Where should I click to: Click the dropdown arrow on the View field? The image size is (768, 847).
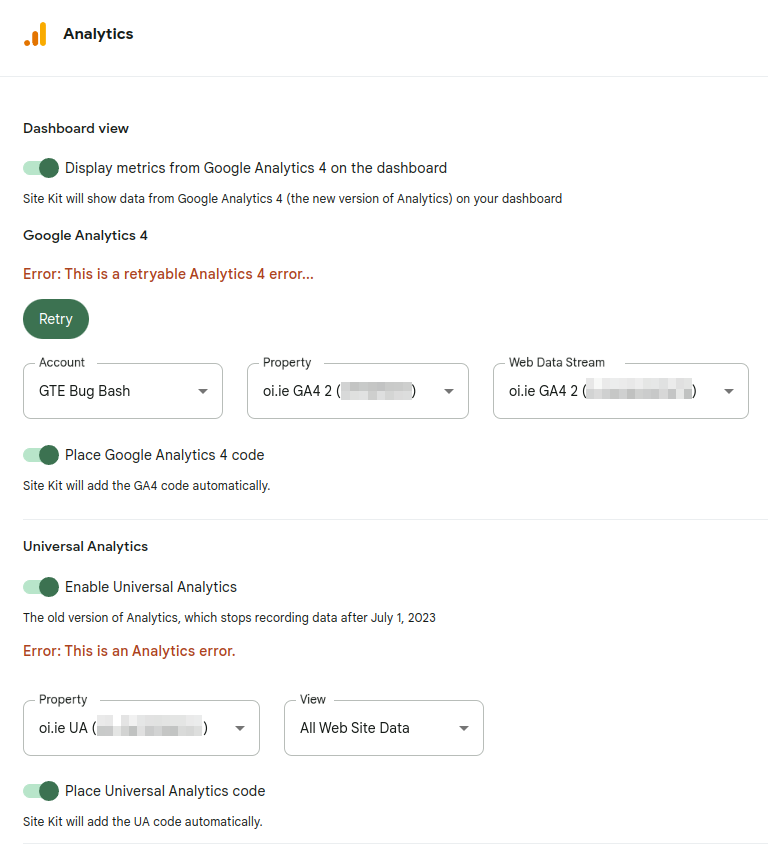[x=463, y=728]
